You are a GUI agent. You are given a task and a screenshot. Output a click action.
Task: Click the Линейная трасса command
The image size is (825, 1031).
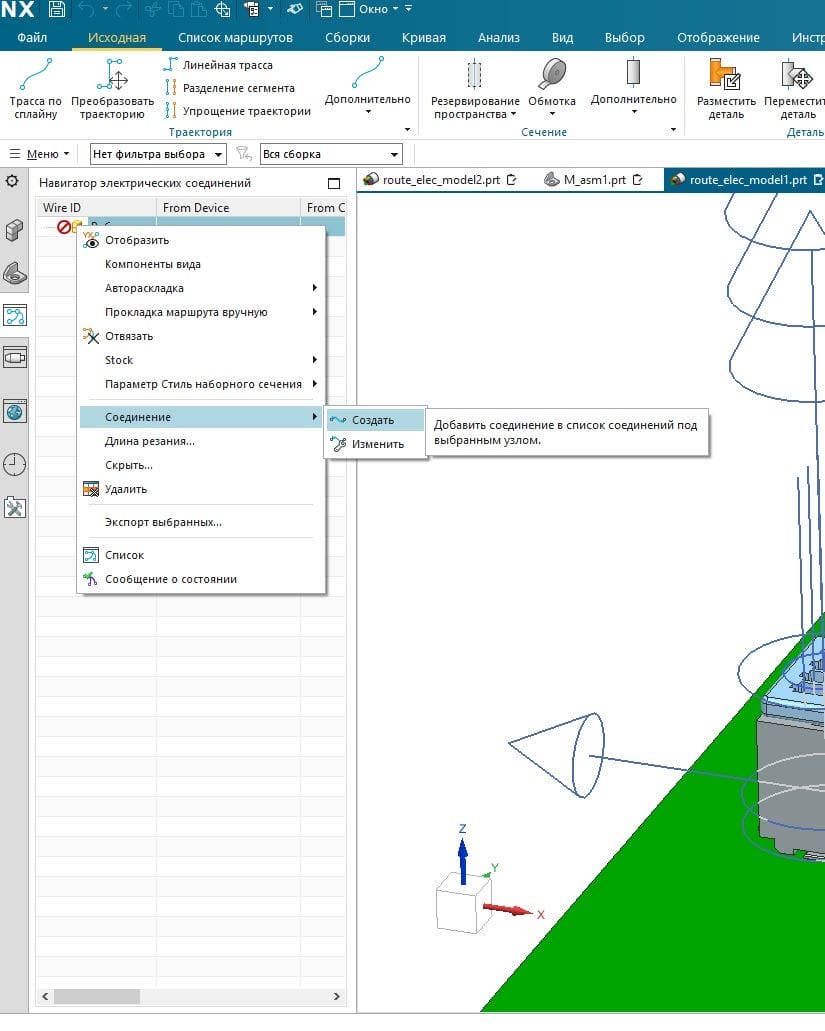[219, 65]
